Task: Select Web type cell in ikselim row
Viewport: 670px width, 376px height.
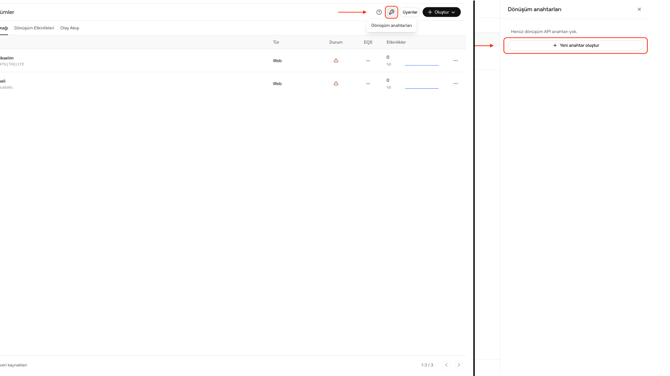Action: (277, 61)
